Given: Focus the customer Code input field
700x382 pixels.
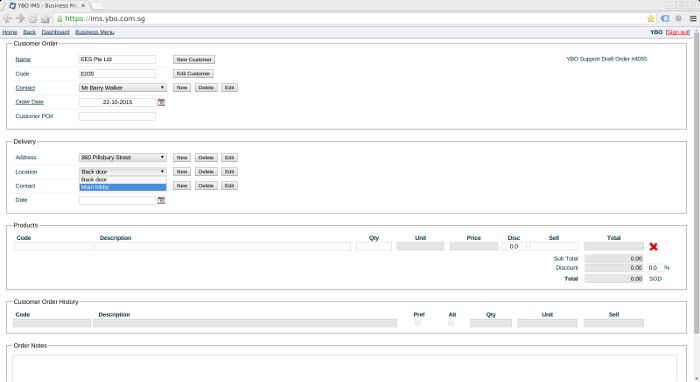Looking at the screenshot, I should point(117,74).
